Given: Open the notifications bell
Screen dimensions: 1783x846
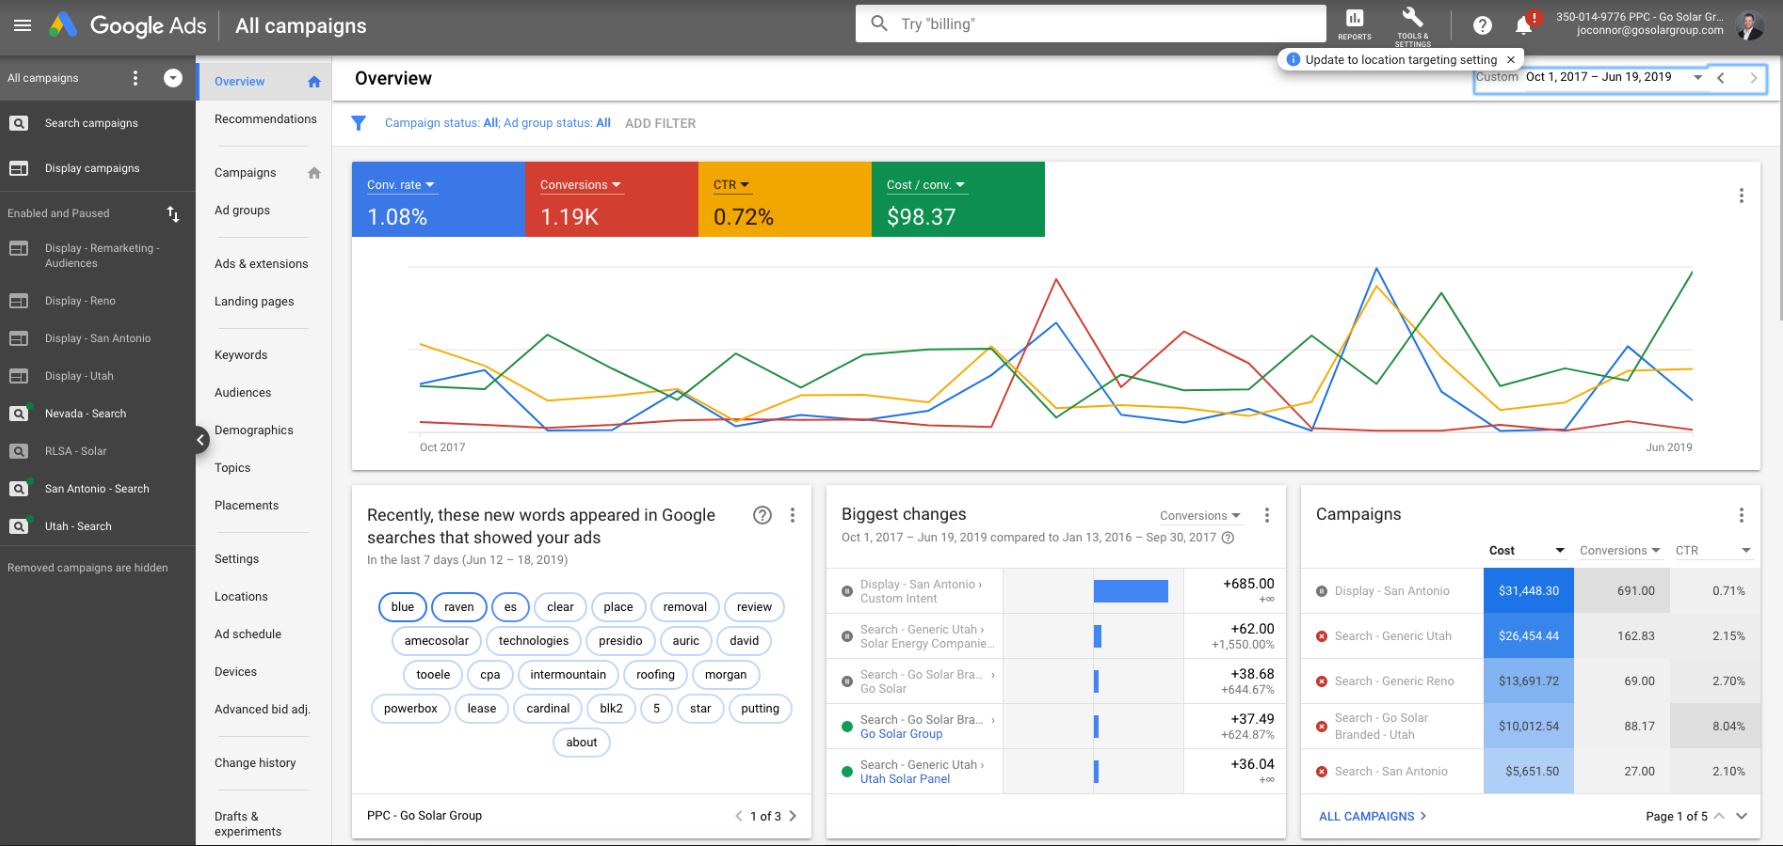Looking at the screenshot, I should 1524,25.
